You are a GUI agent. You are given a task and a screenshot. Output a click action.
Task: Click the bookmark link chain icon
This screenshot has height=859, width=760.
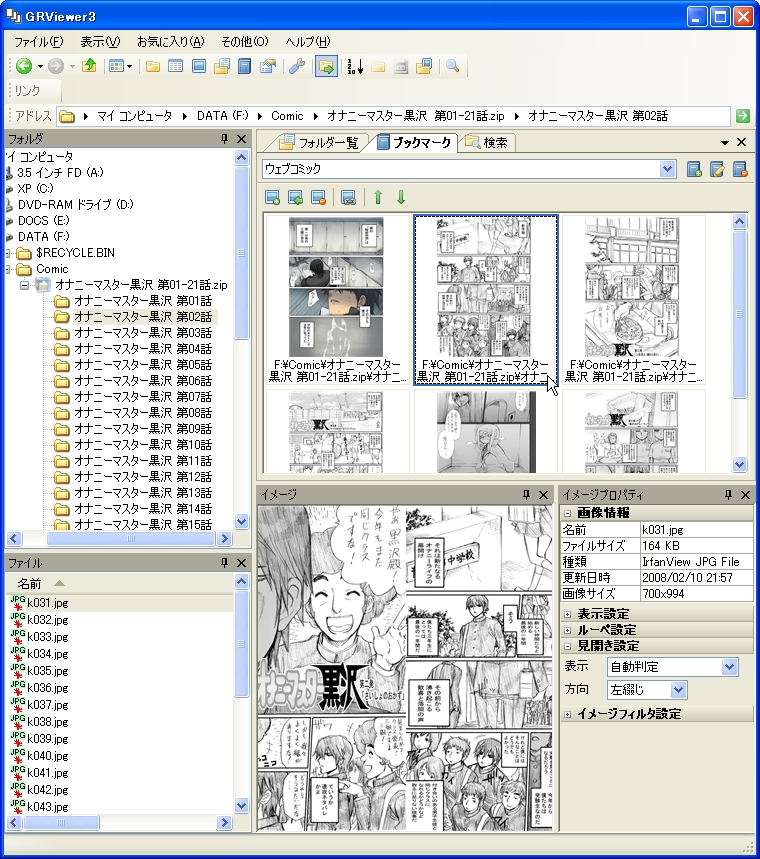[348, 197]
